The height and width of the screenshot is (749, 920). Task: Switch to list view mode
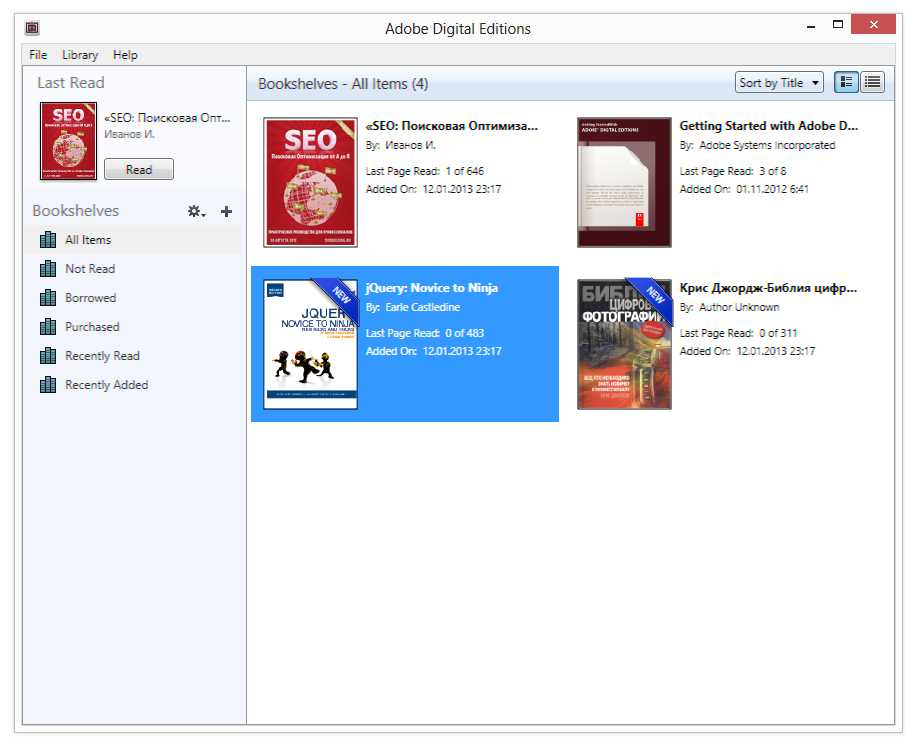872,83
